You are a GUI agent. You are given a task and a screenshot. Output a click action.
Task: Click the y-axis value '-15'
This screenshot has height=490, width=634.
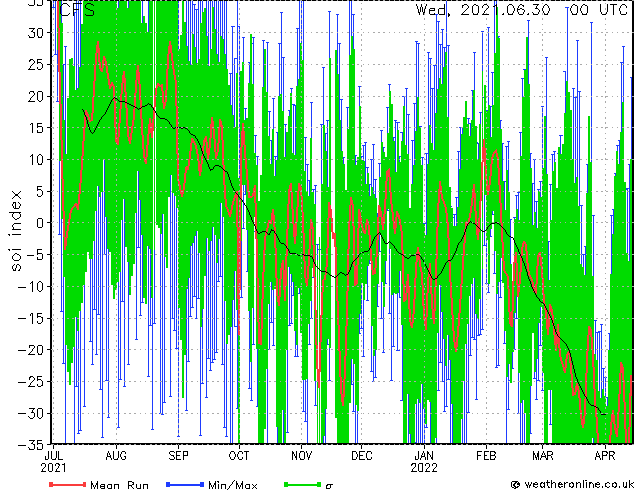click(x=31, y=318)
